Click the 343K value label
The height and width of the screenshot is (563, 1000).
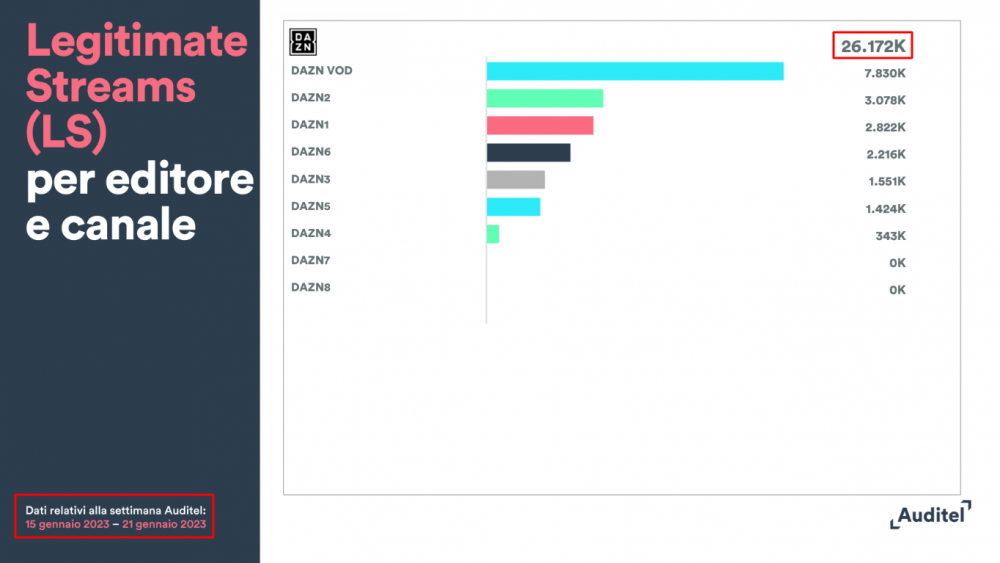pos(890,236)
